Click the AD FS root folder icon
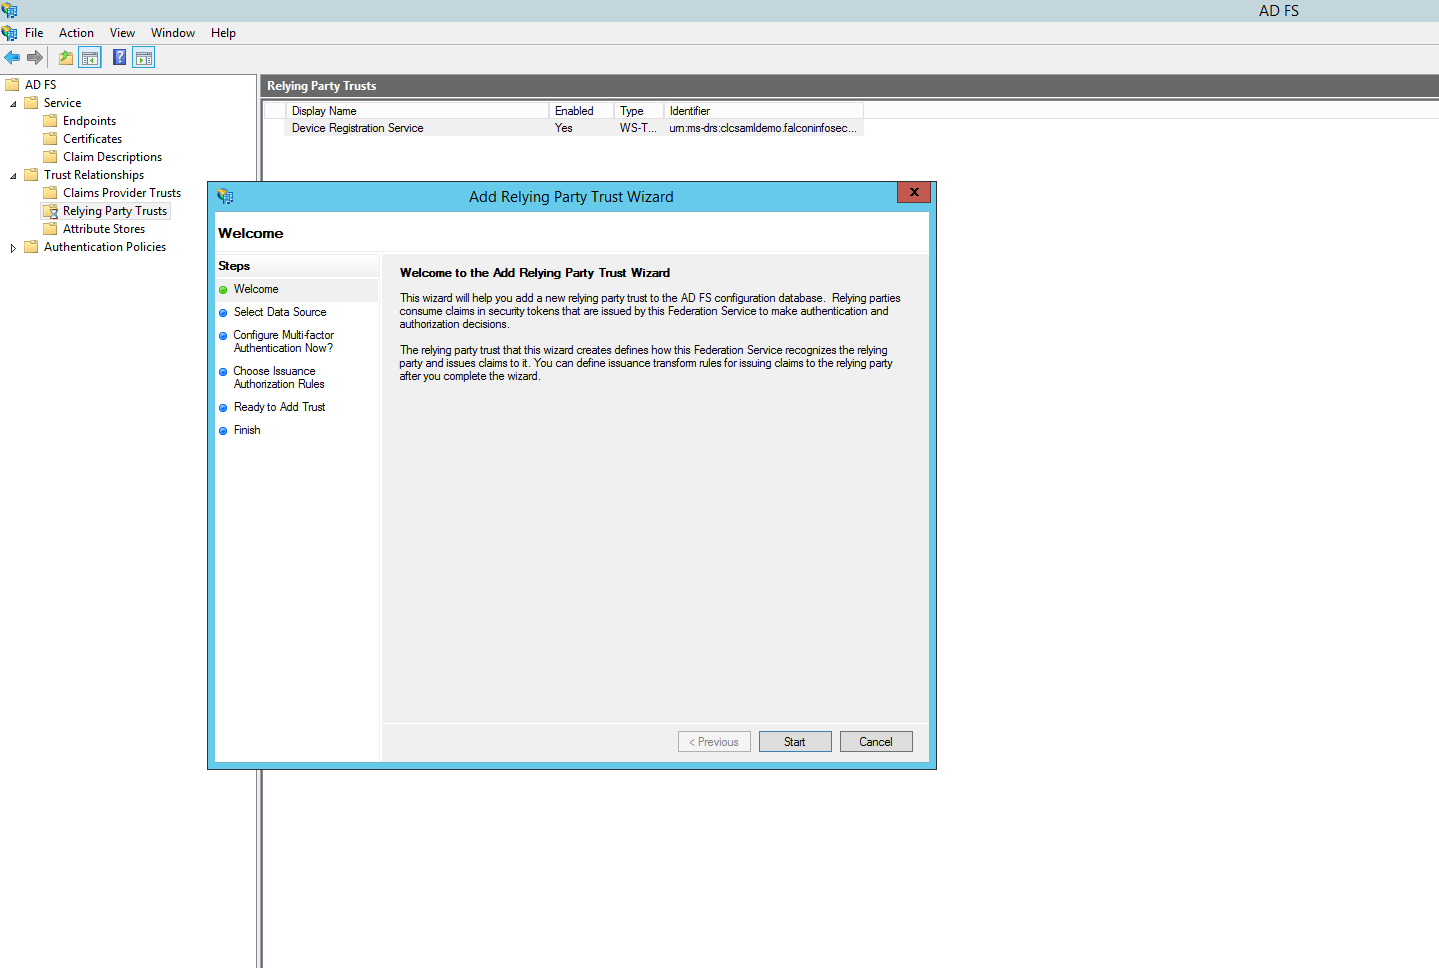 tap(13, 85)
